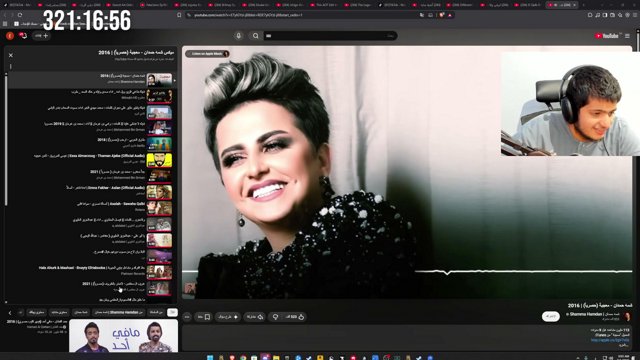Play Hala Alturk & Mashael playlist item
The height and width of the screenshot is (360, 640).
click(91, 272)
